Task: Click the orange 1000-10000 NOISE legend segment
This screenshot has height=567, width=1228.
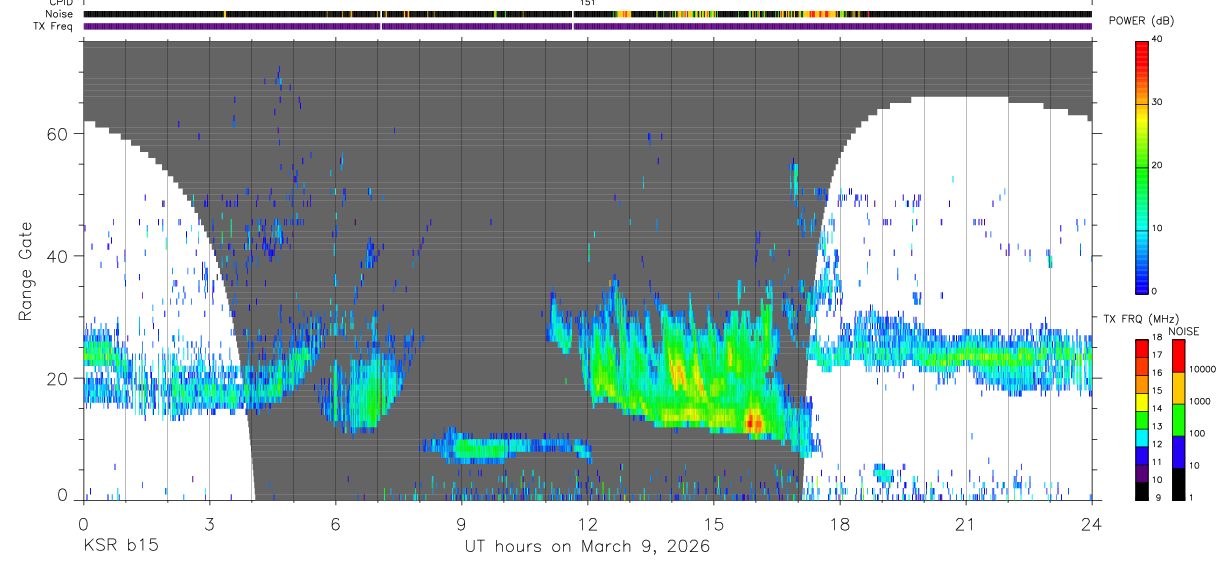Action: pyautogui.click(x=1179, y=386)
